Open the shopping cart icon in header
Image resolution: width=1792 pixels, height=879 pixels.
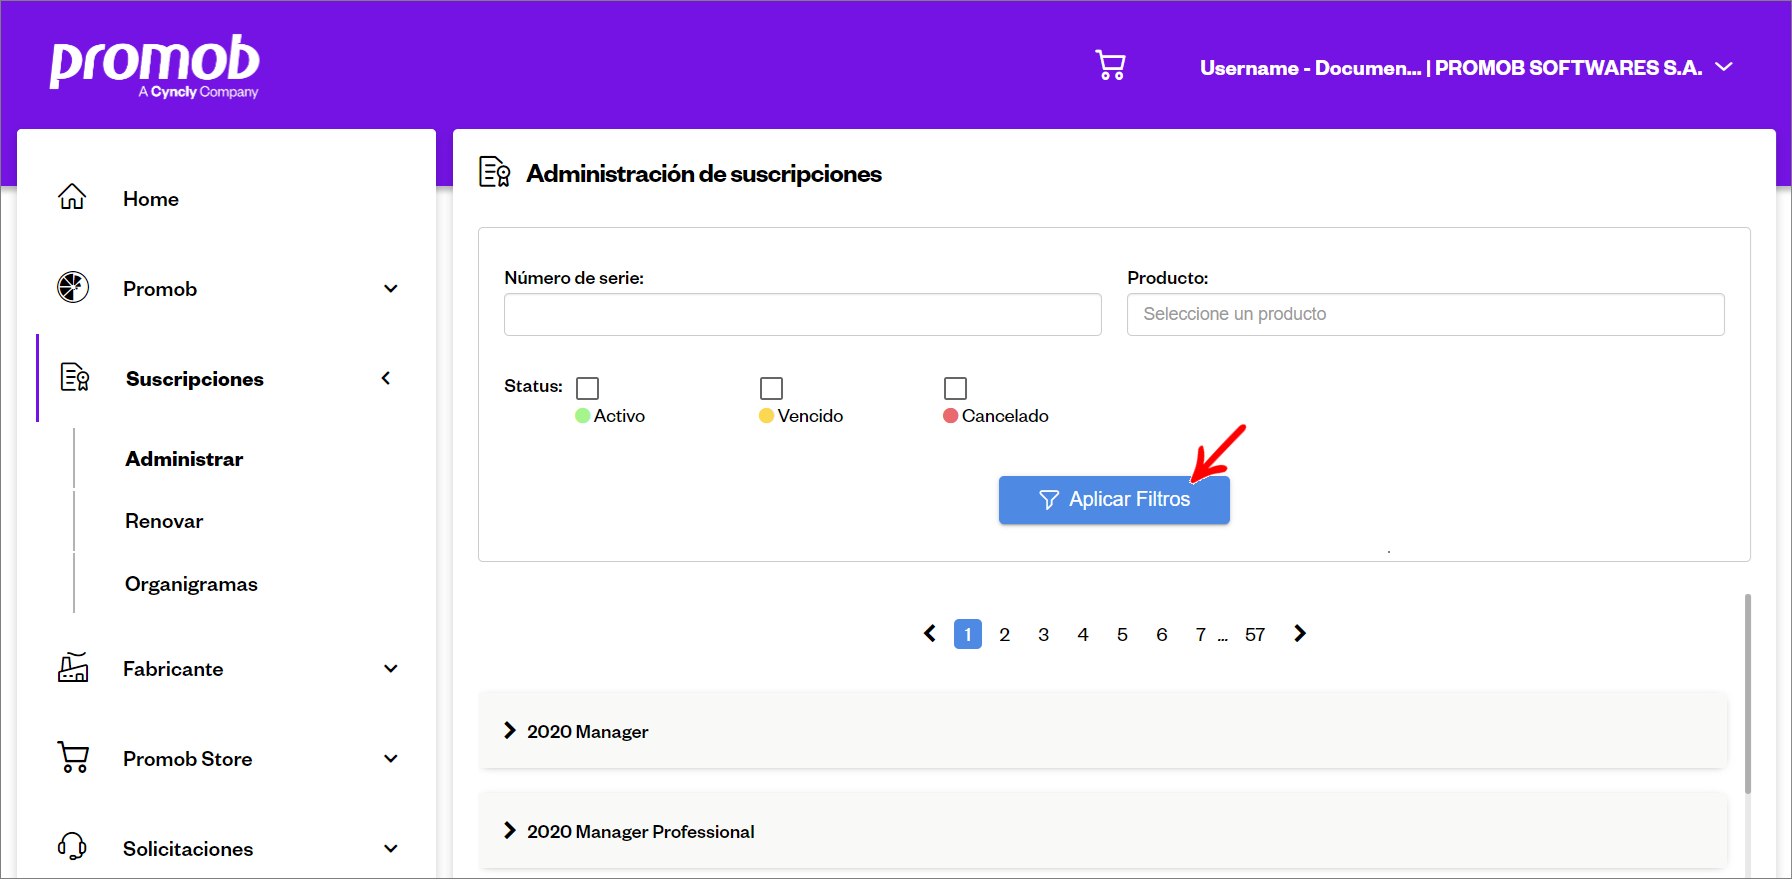(x=1110, y=66)
